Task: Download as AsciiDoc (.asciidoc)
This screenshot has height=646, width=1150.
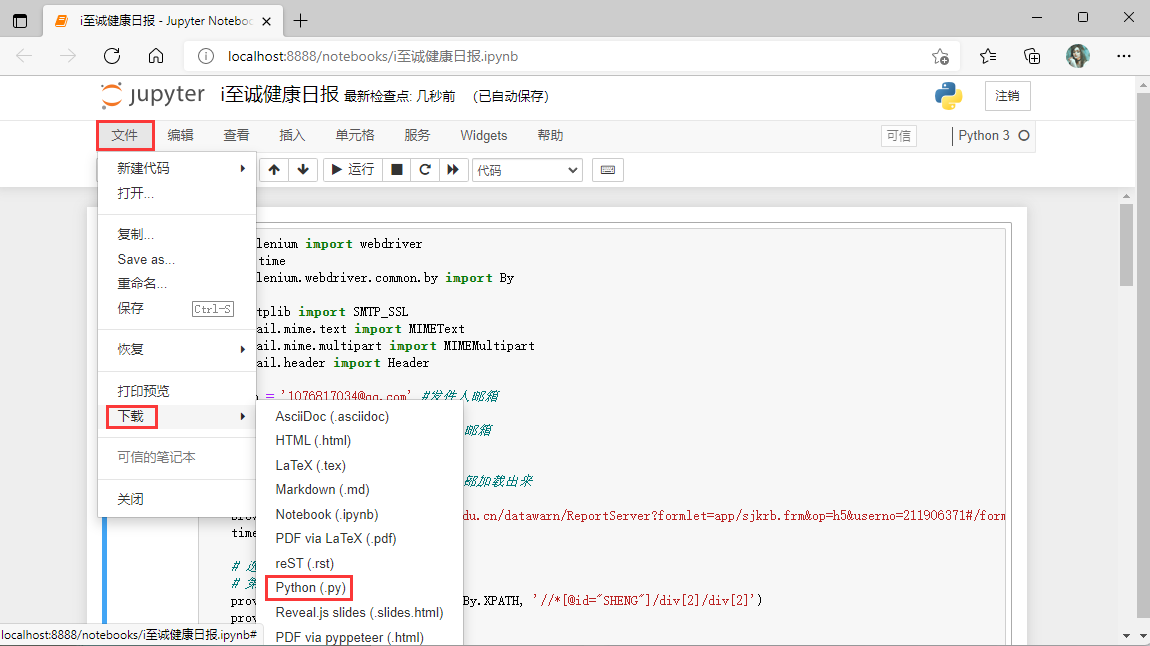Action: point(360,416)
